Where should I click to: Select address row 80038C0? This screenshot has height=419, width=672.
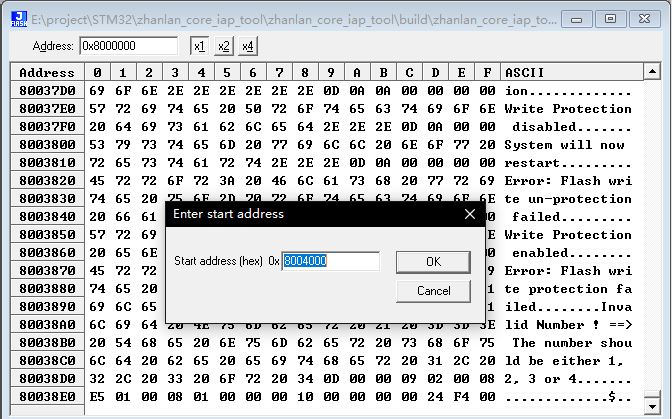coord(47,360)
